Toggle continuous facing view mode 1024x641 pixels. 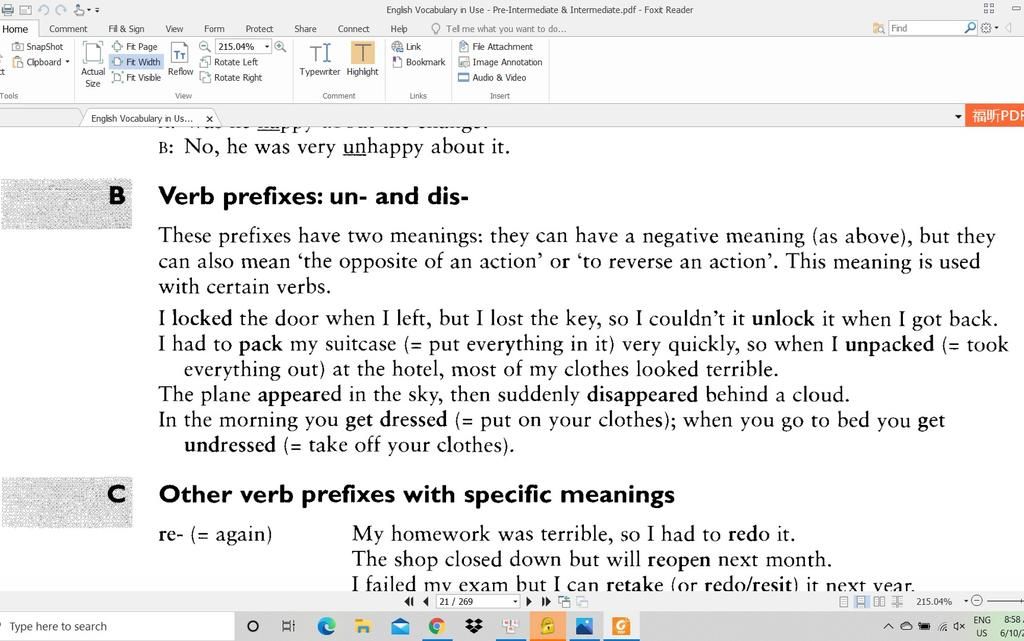[x=898, y=601]
